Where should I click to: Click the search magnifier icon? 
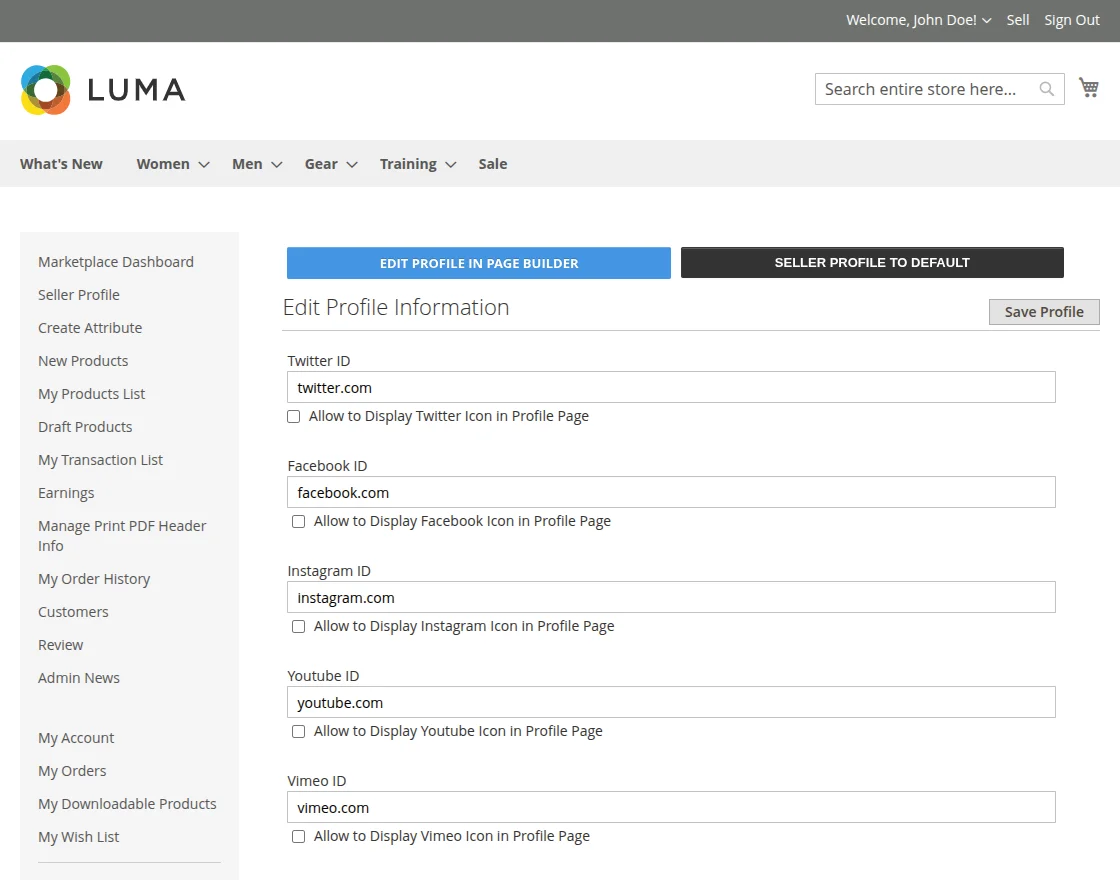[x=1046, y=89]
